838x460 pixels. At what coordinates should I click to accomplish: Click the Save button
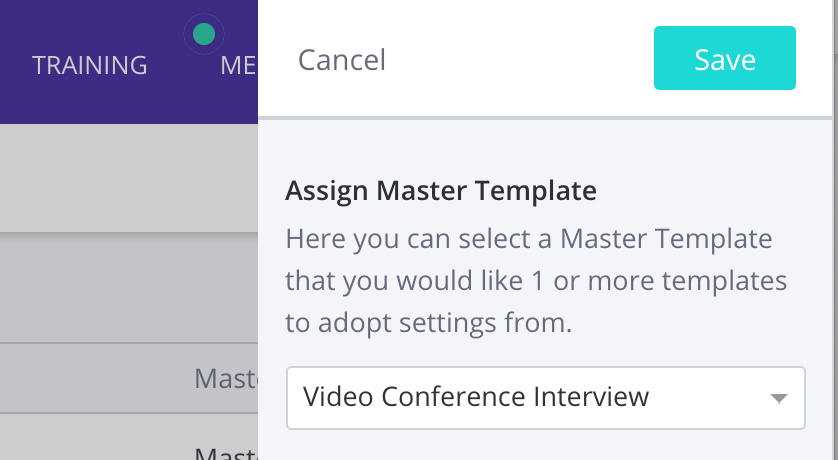tap(724, 59)
